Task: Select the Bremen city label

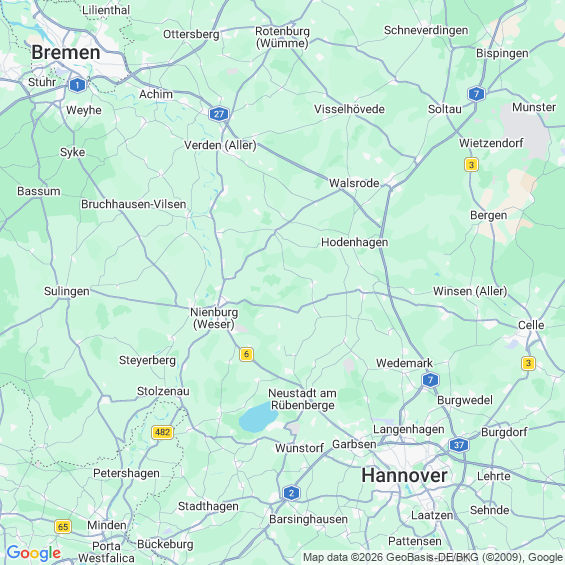Action: tap(66, 53)
